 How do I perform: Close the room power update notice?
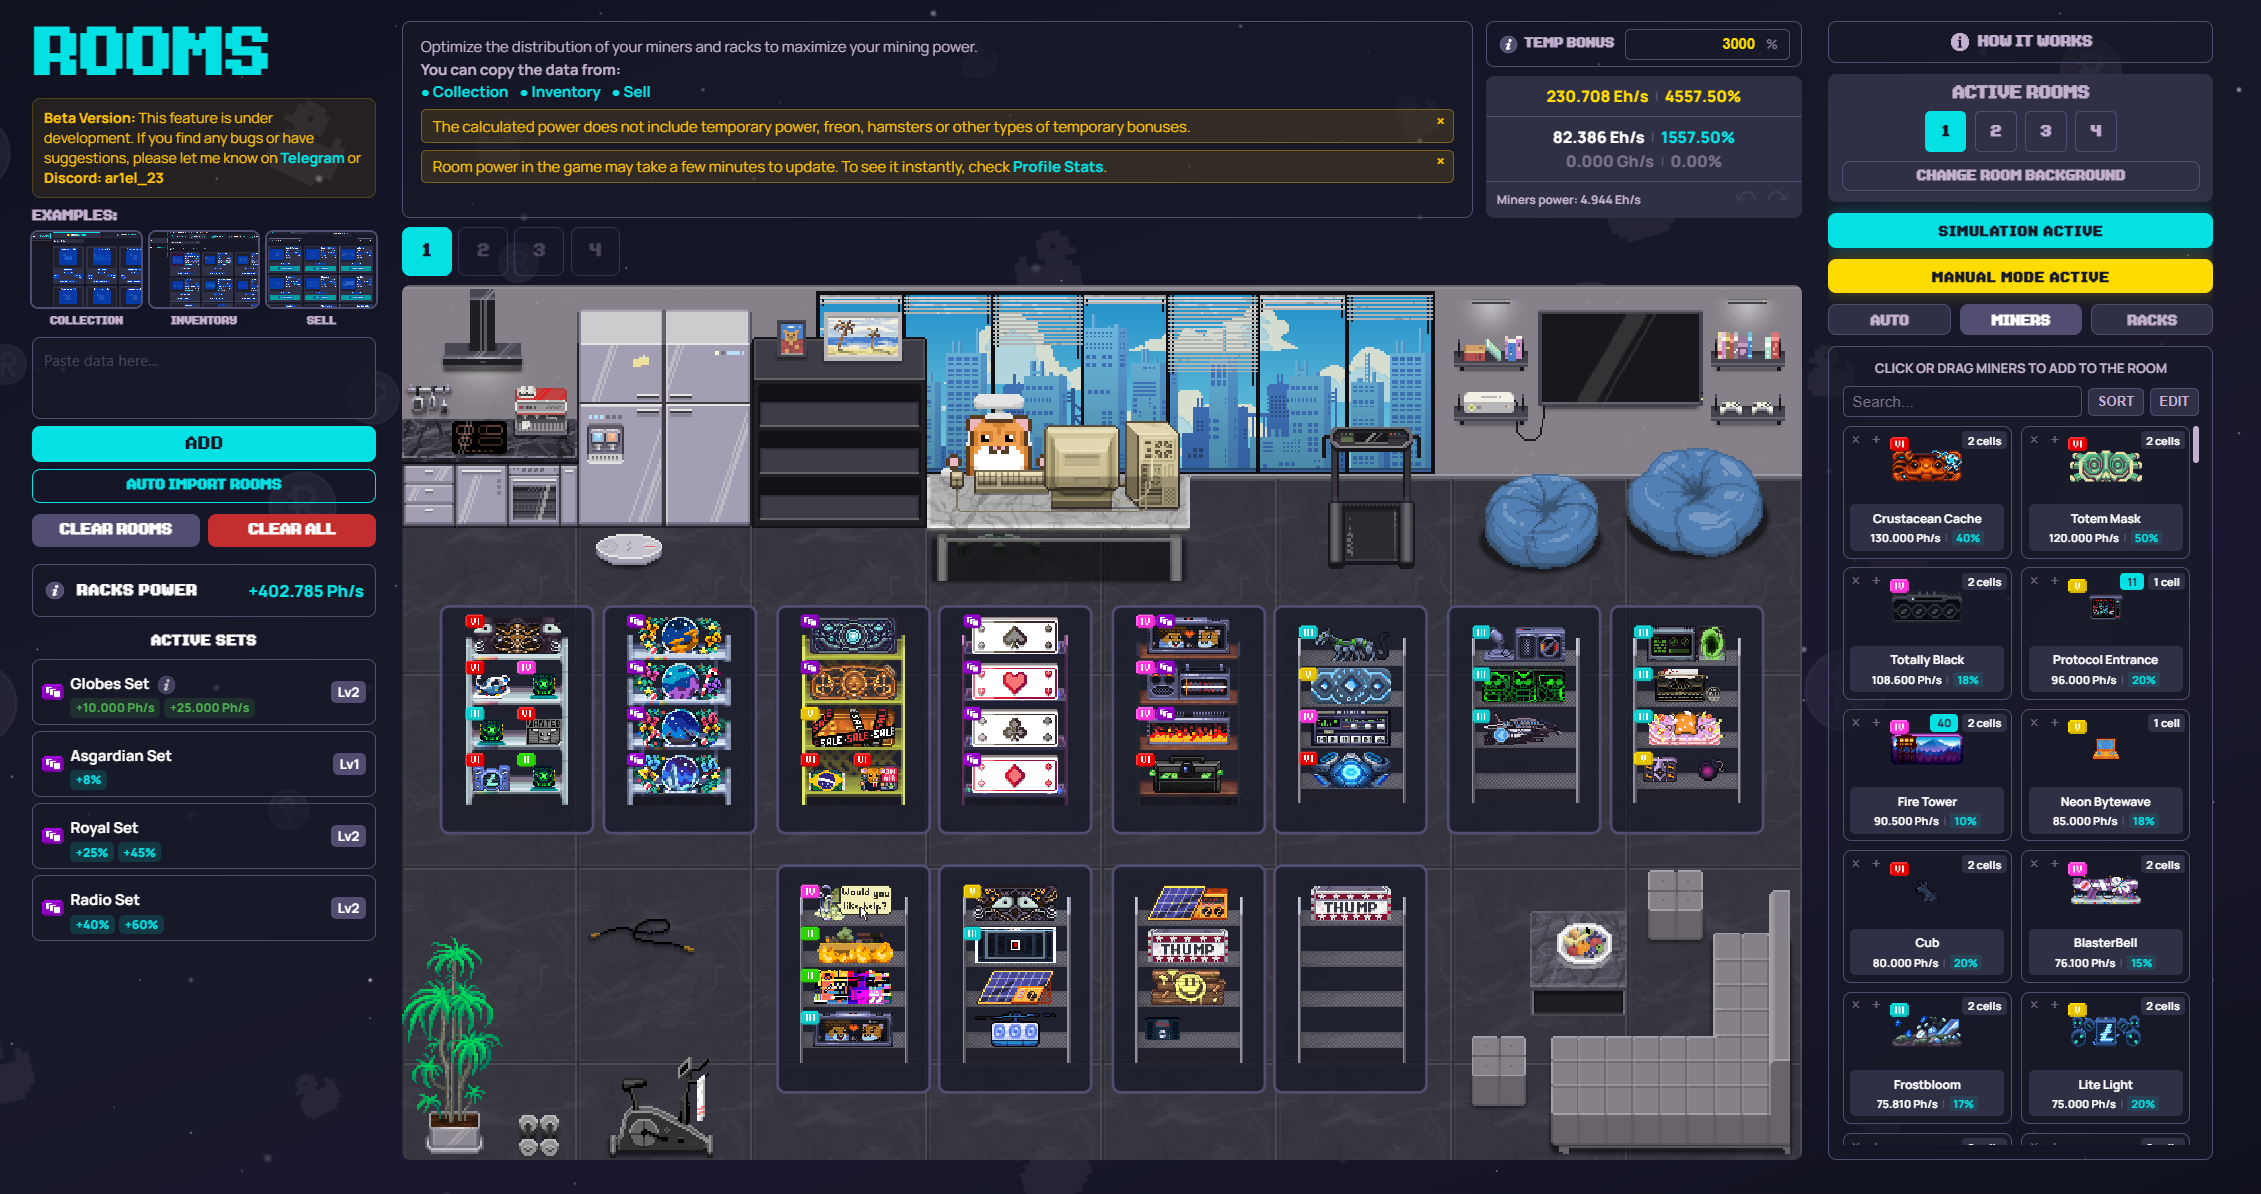click(1440, 161)
